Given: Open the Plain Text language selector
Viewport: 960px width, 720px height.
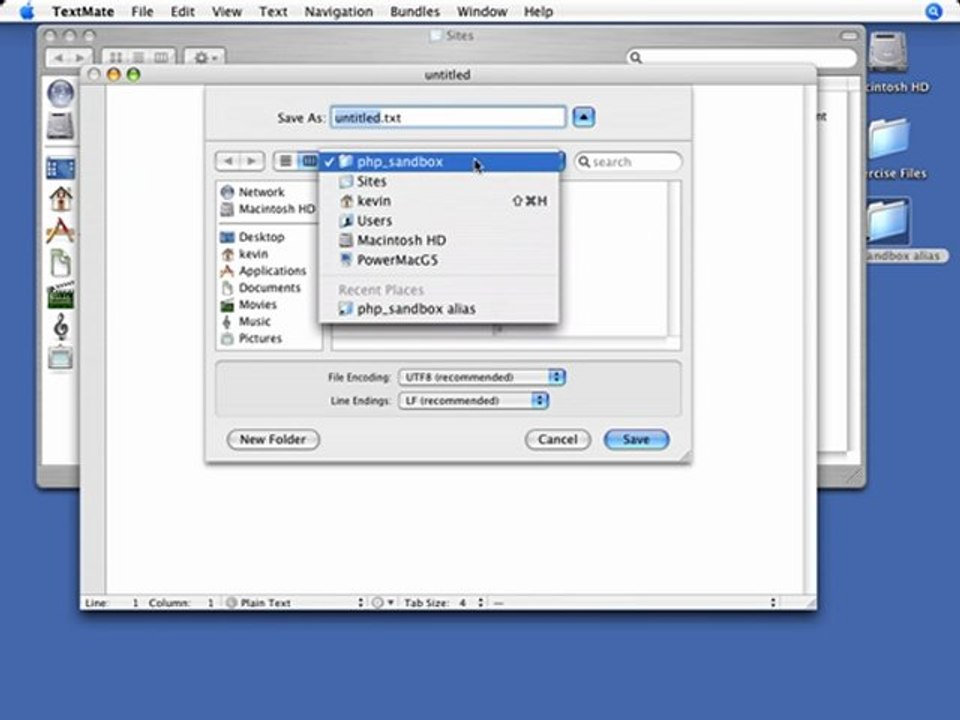Looking at the screenshot, I should [x=295, y=602].
